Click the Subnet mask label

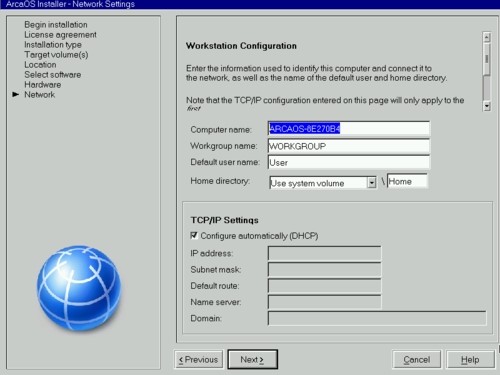tap(216, 270)
